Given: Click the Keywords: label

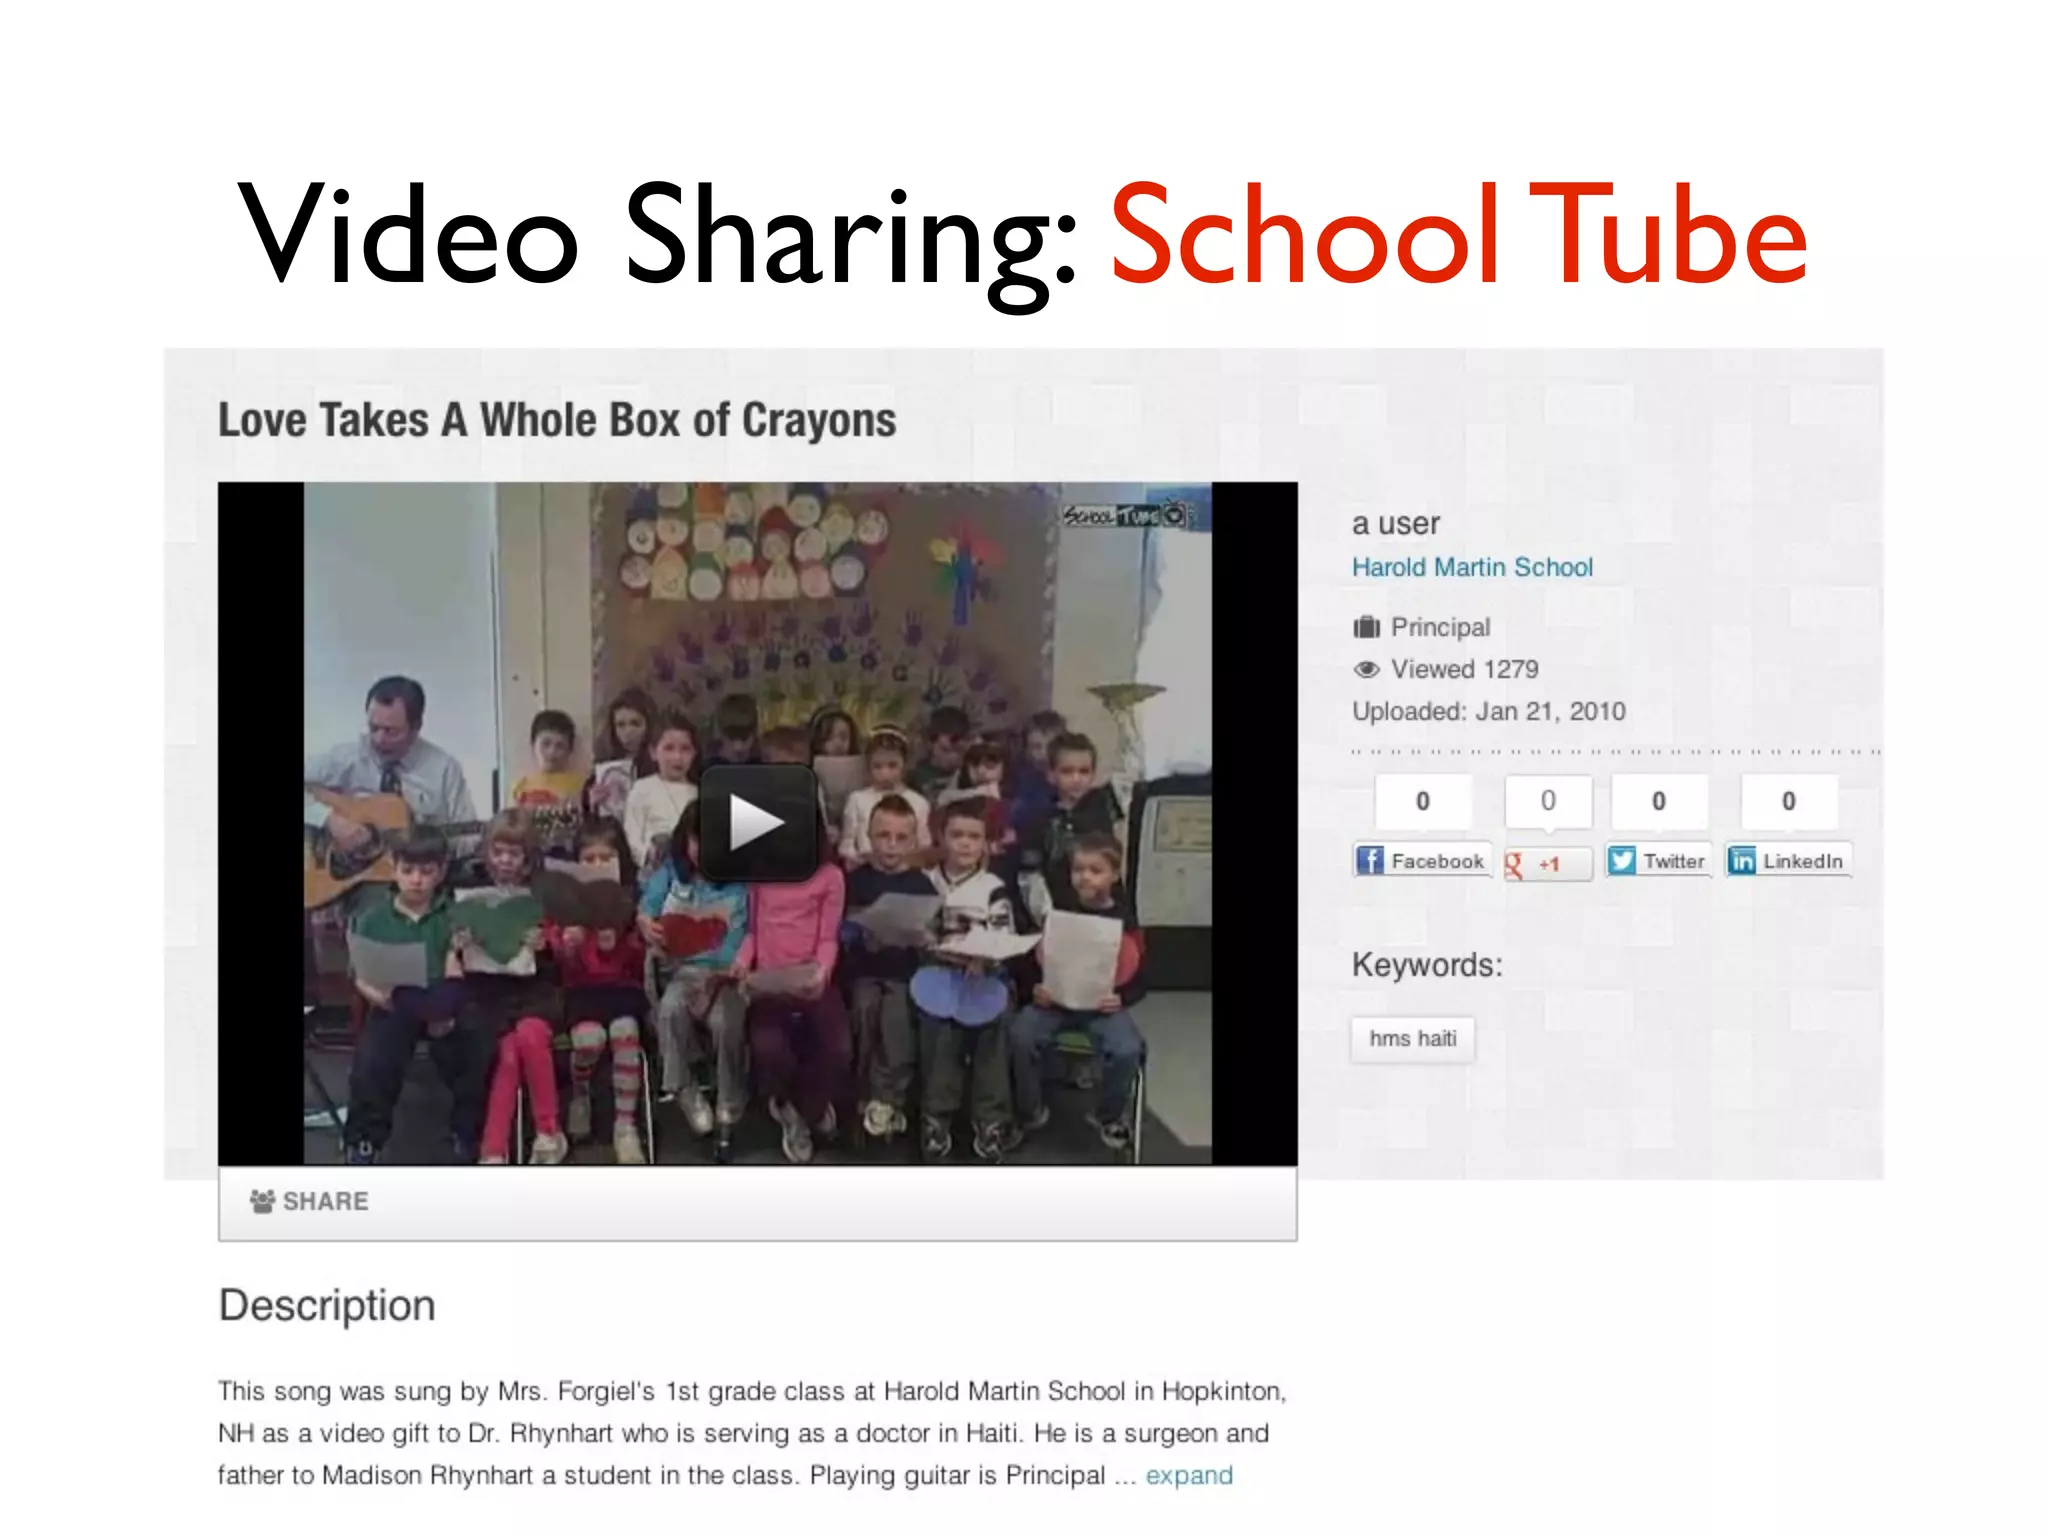Looking at the screenshot, I should click(1427, 965).
